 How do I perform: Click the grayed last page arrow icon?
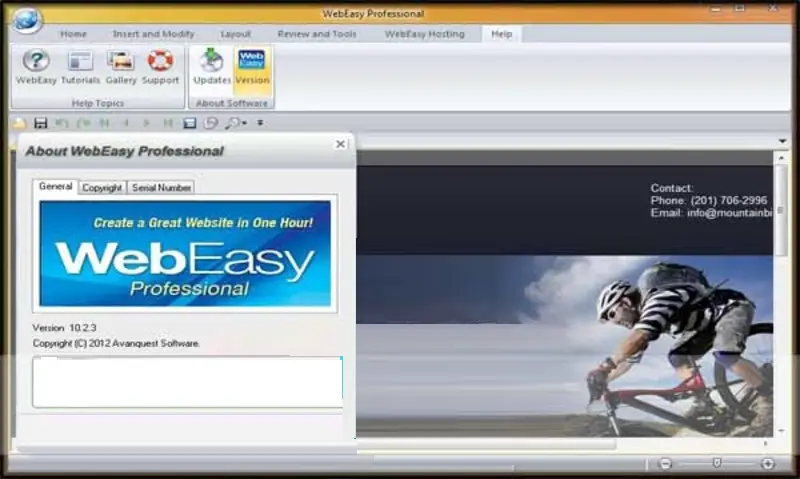coord(168,123)
